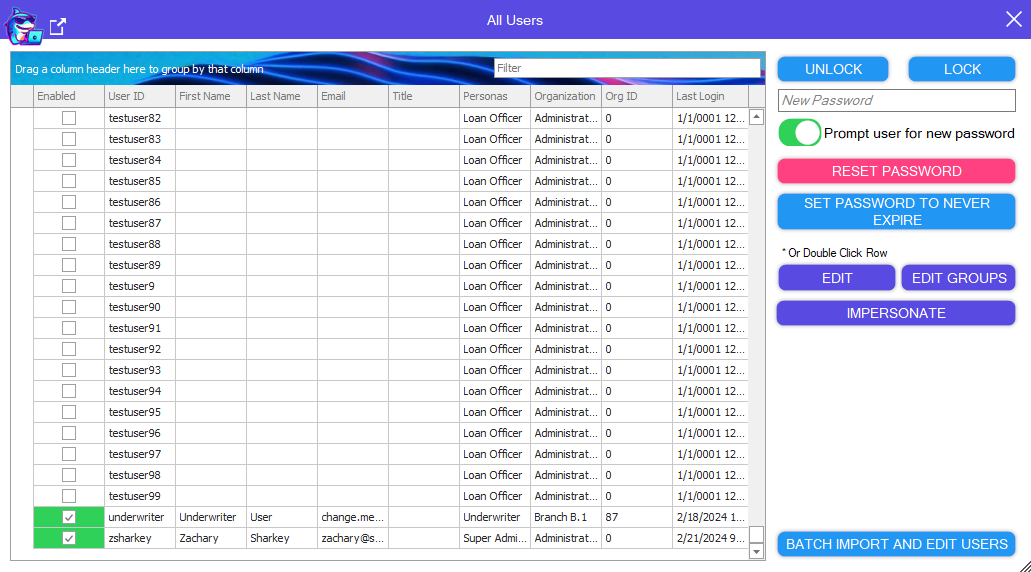Viewport: 1031px width, 572px height.
Task: Sort by the Last Login column header
Action: click(709, 96)
